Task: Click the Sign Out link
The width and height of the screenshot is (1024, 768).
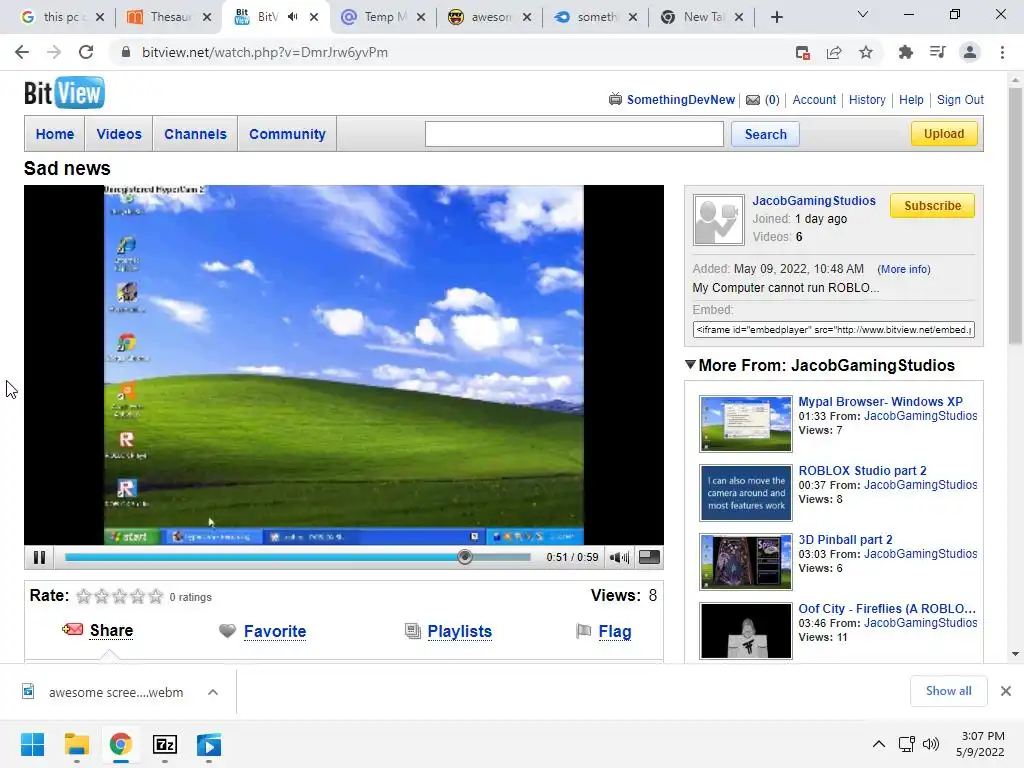Action: coord(960,100)
